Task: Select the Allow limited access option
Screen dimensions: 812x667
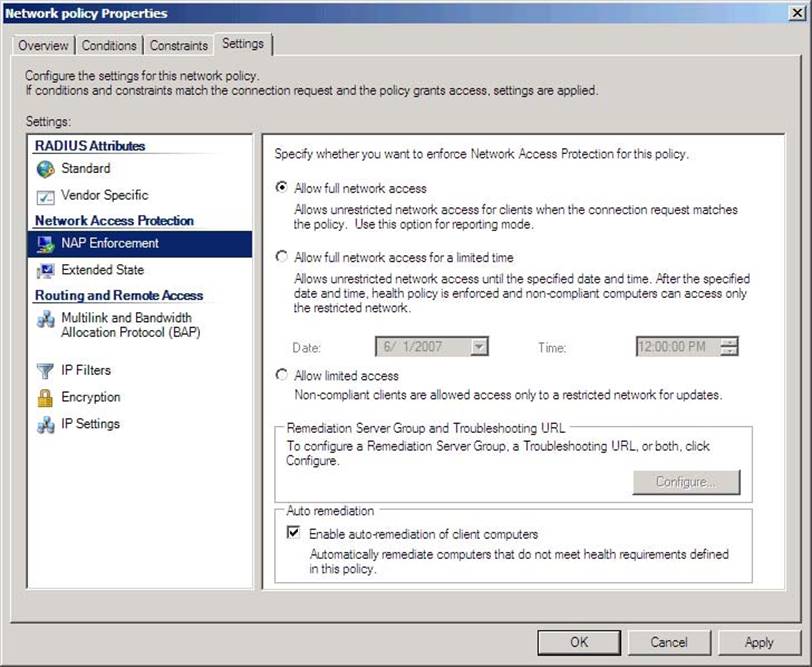Action: 282,376
